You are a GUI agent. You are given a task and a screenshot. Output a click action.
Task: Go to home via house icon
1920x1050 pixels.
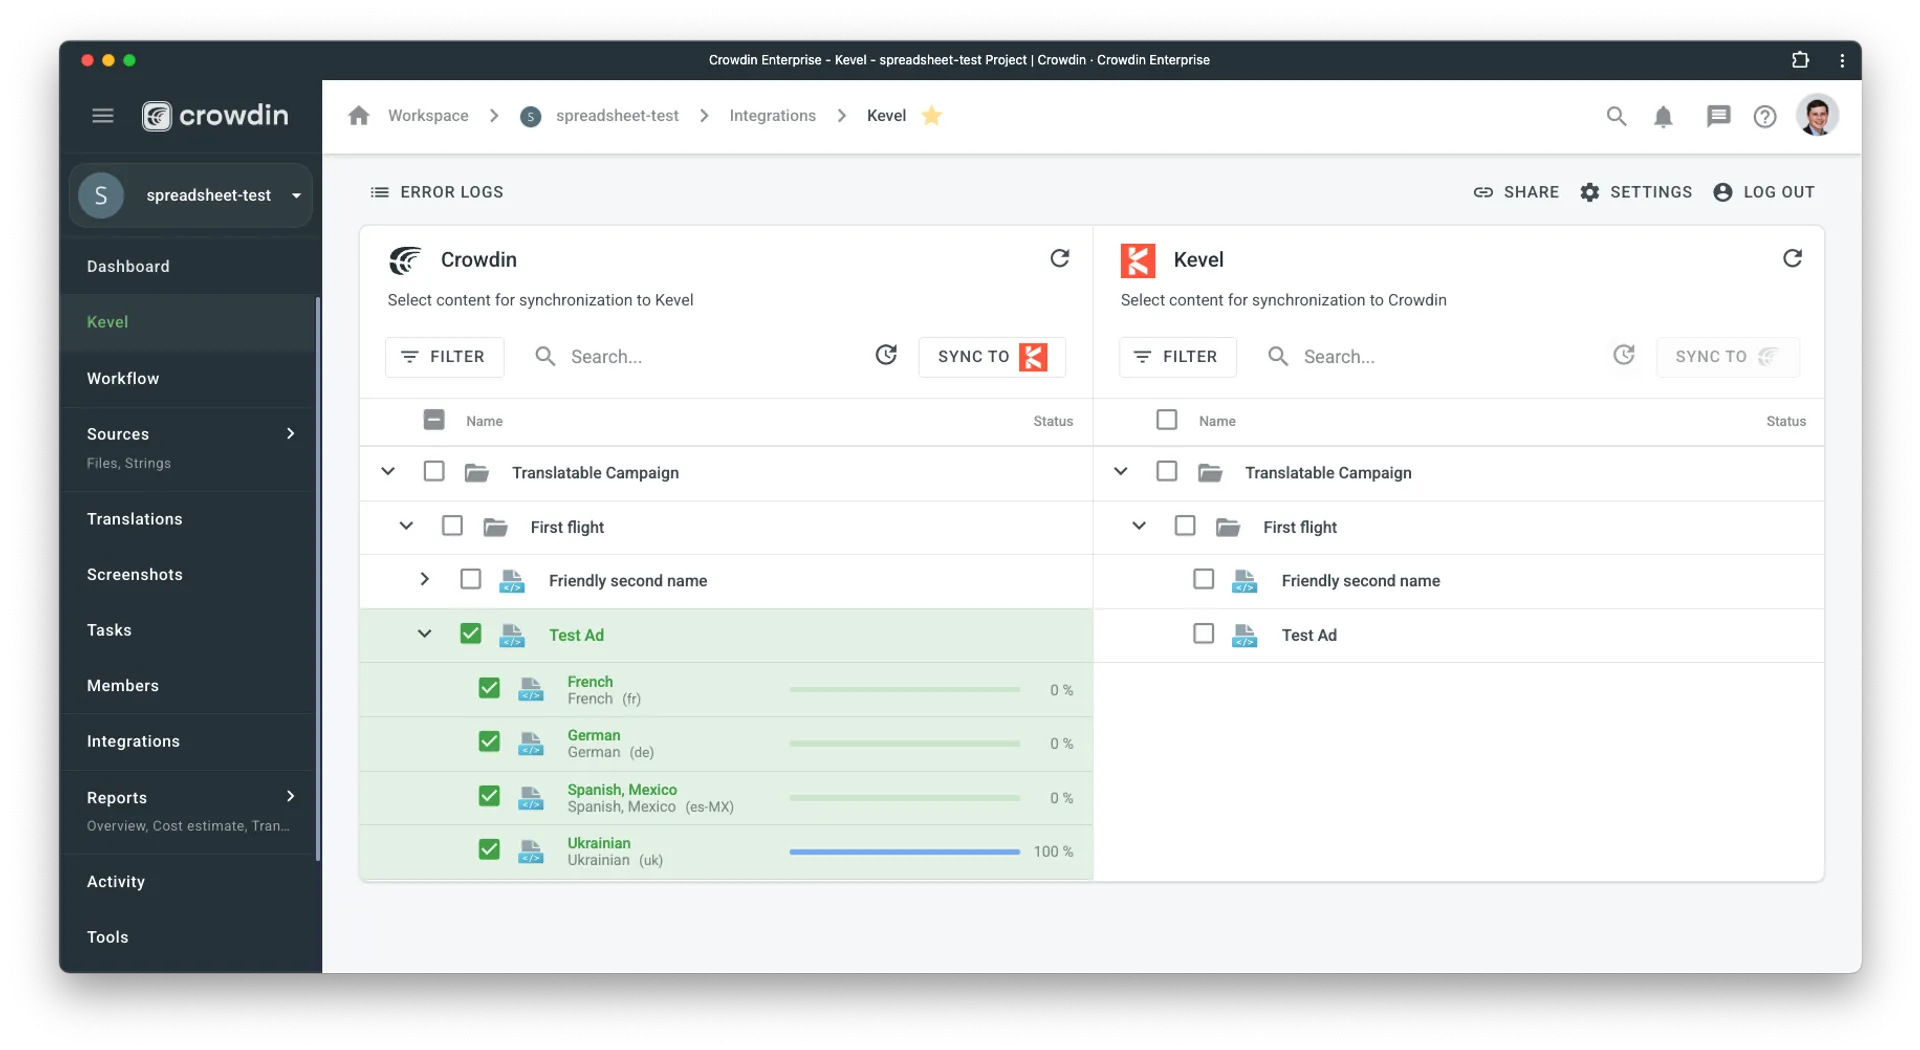click(x=359, y=116)
